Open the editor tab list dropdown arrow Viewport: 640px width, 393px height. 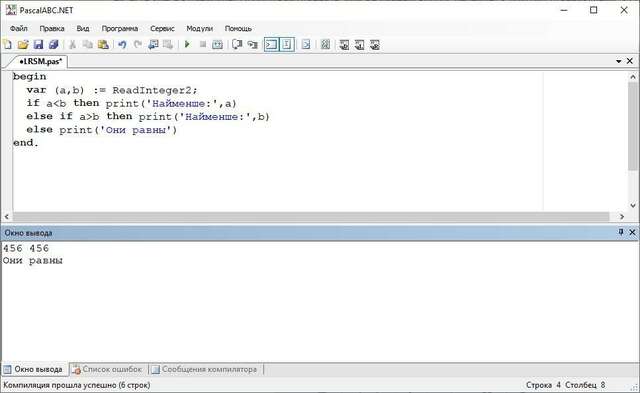[x=619, y=61]
